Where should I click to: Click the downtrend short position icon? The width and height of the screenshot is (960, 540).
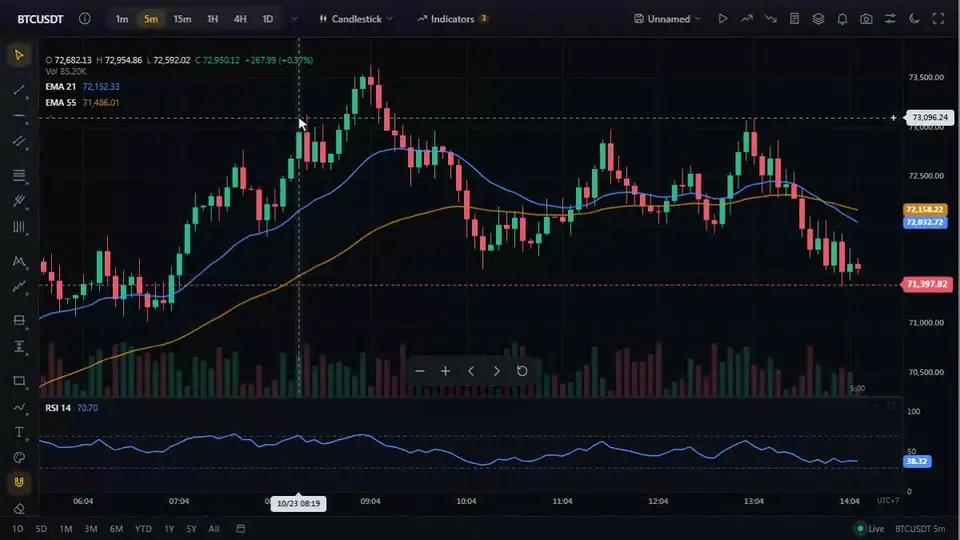tap(770, 19)
